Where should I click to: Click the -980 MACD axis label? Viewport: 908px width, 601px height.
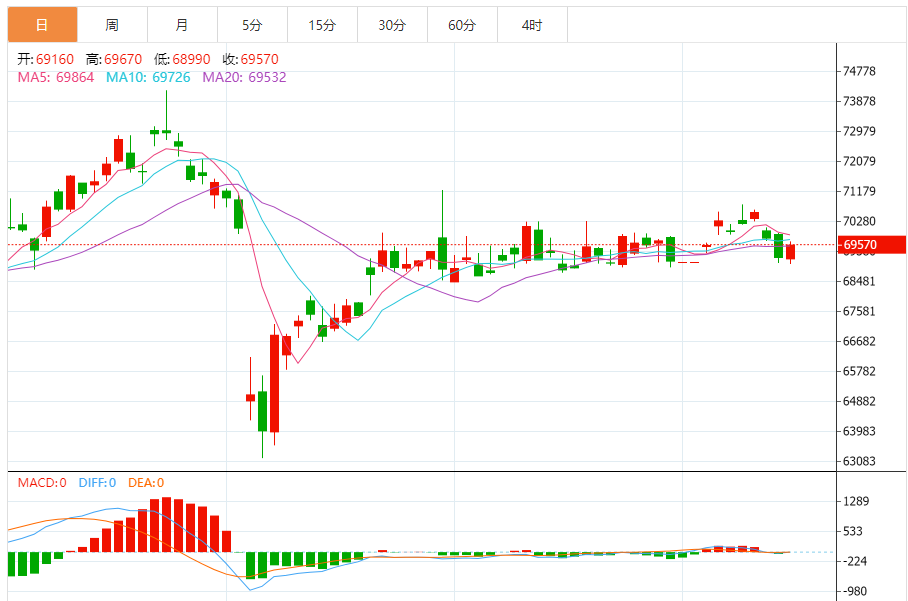click(854, 591)
